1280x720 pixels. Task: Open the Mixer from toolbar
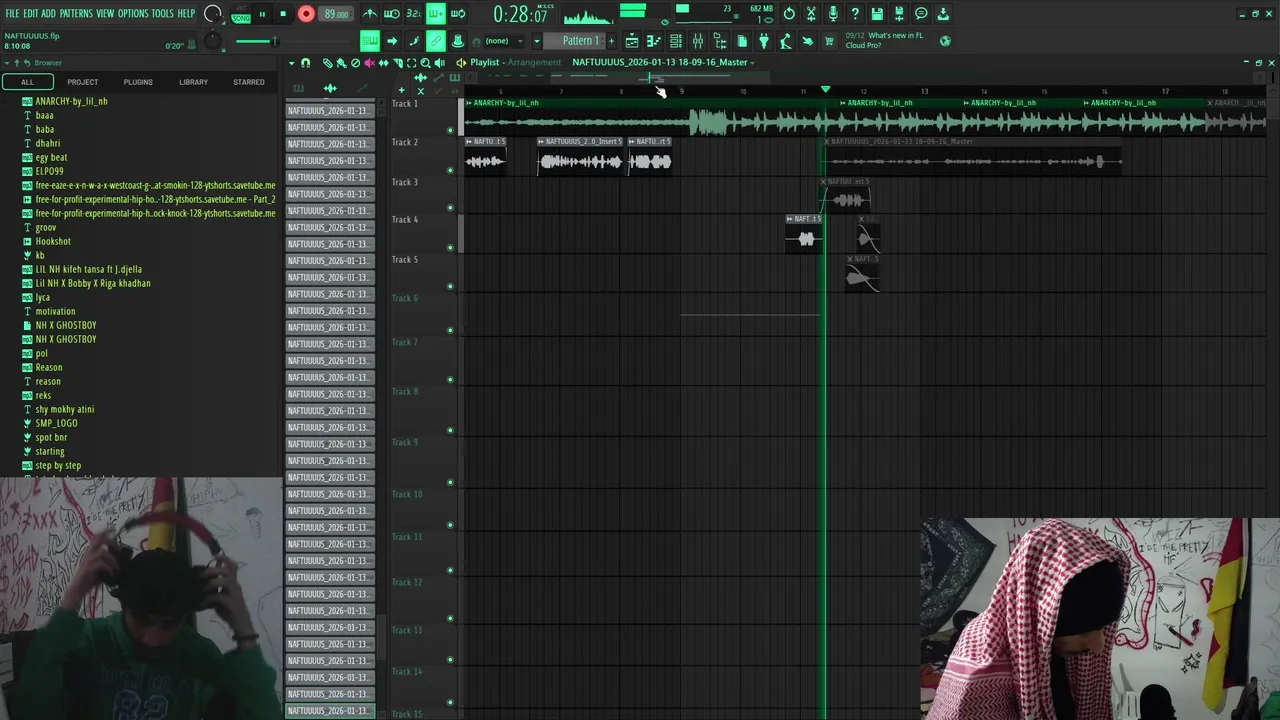(698, 41)
